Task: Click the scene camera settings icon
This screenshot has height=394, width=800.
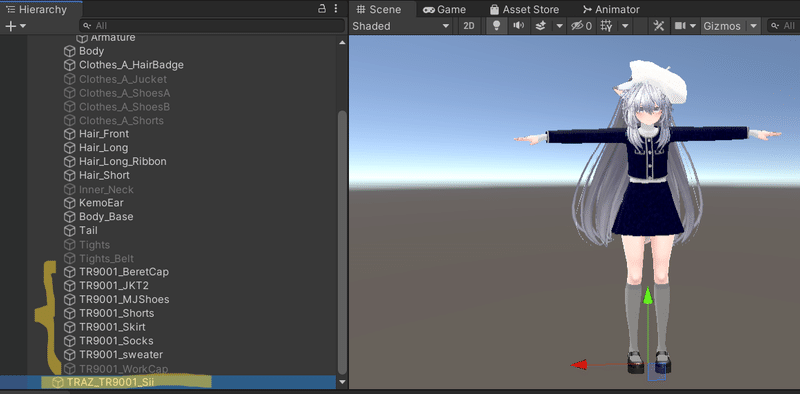Action: click(680, 26)
